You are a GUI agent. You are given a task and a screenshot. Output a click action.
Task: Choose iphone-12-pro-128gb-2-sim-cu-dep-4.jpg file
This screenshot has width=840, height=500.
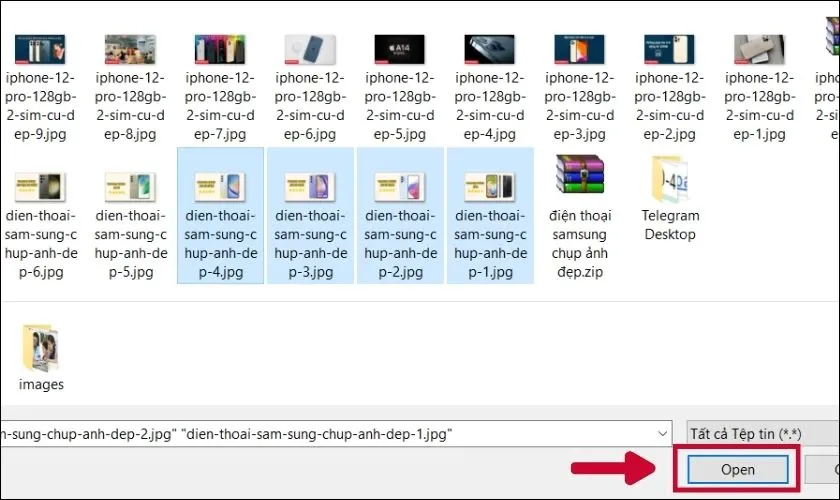(491, 48)
